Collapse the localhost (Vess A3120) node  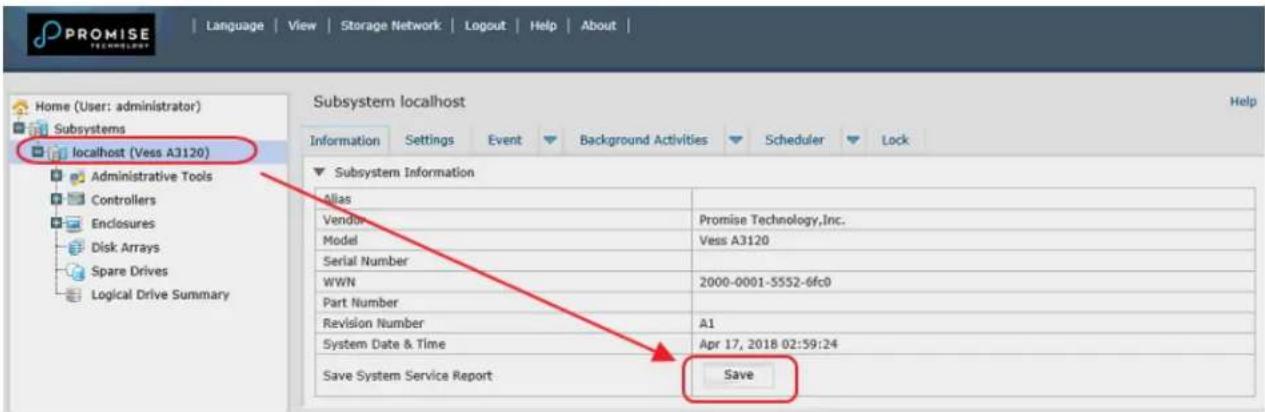click(37, 152)
